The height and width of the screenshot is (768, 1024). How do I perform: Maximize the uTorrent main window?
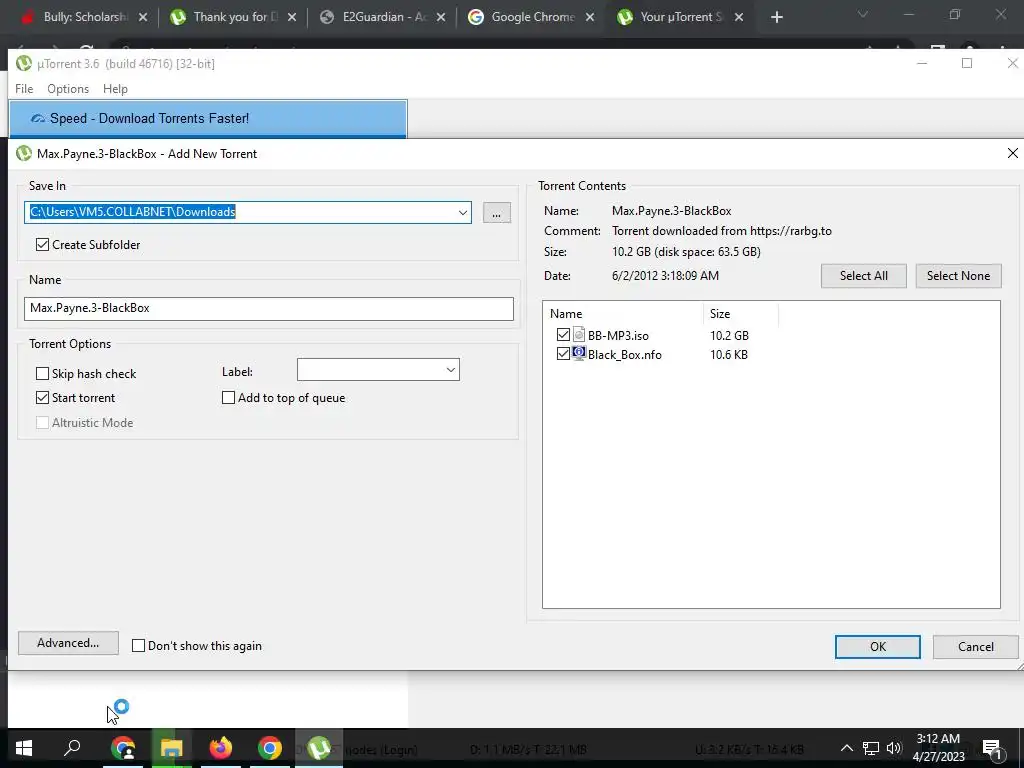coord(967,63)
